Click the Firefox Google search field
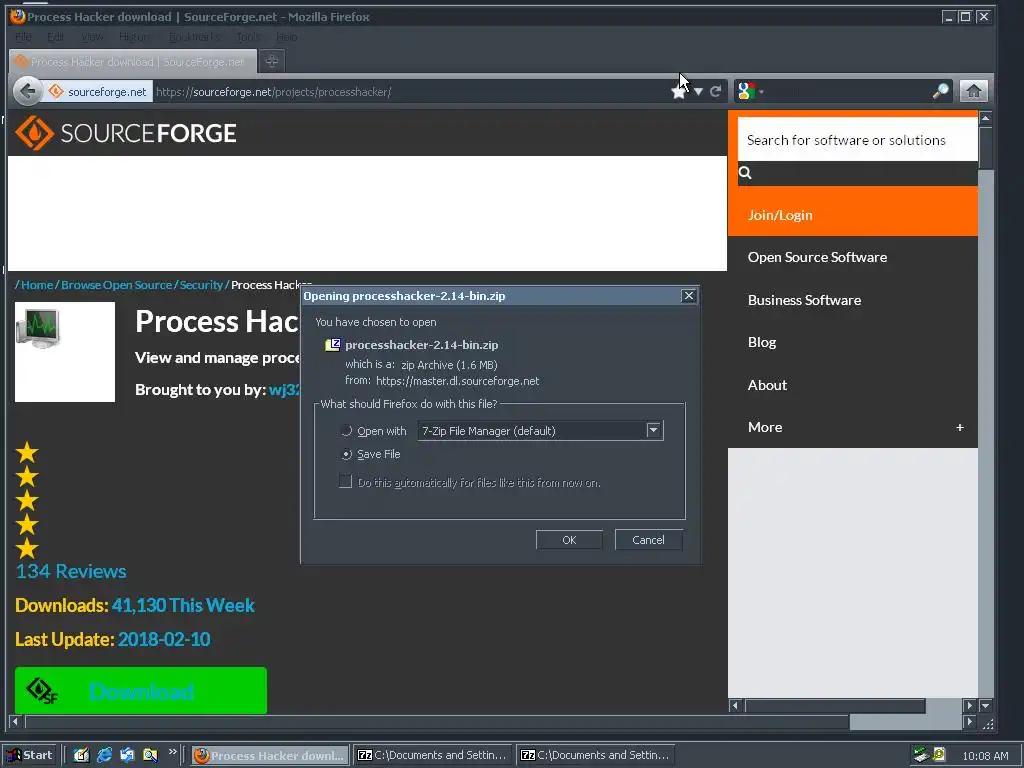Viewport: 1024px width, 768px height. pos(848,91)
